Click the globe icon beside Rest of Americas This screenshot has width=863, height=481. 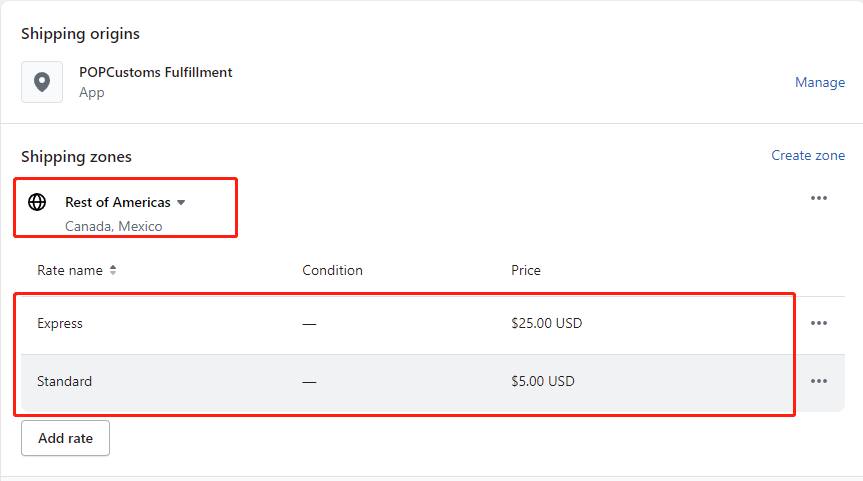tap(37, 202)
